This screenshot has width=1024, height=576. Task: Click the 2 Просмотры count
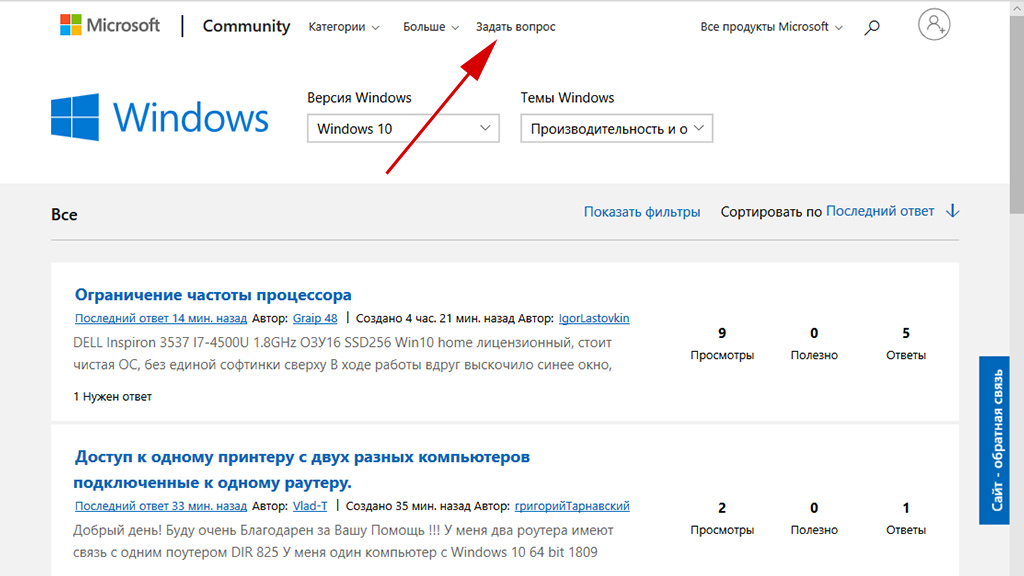(x=722, y=518)
